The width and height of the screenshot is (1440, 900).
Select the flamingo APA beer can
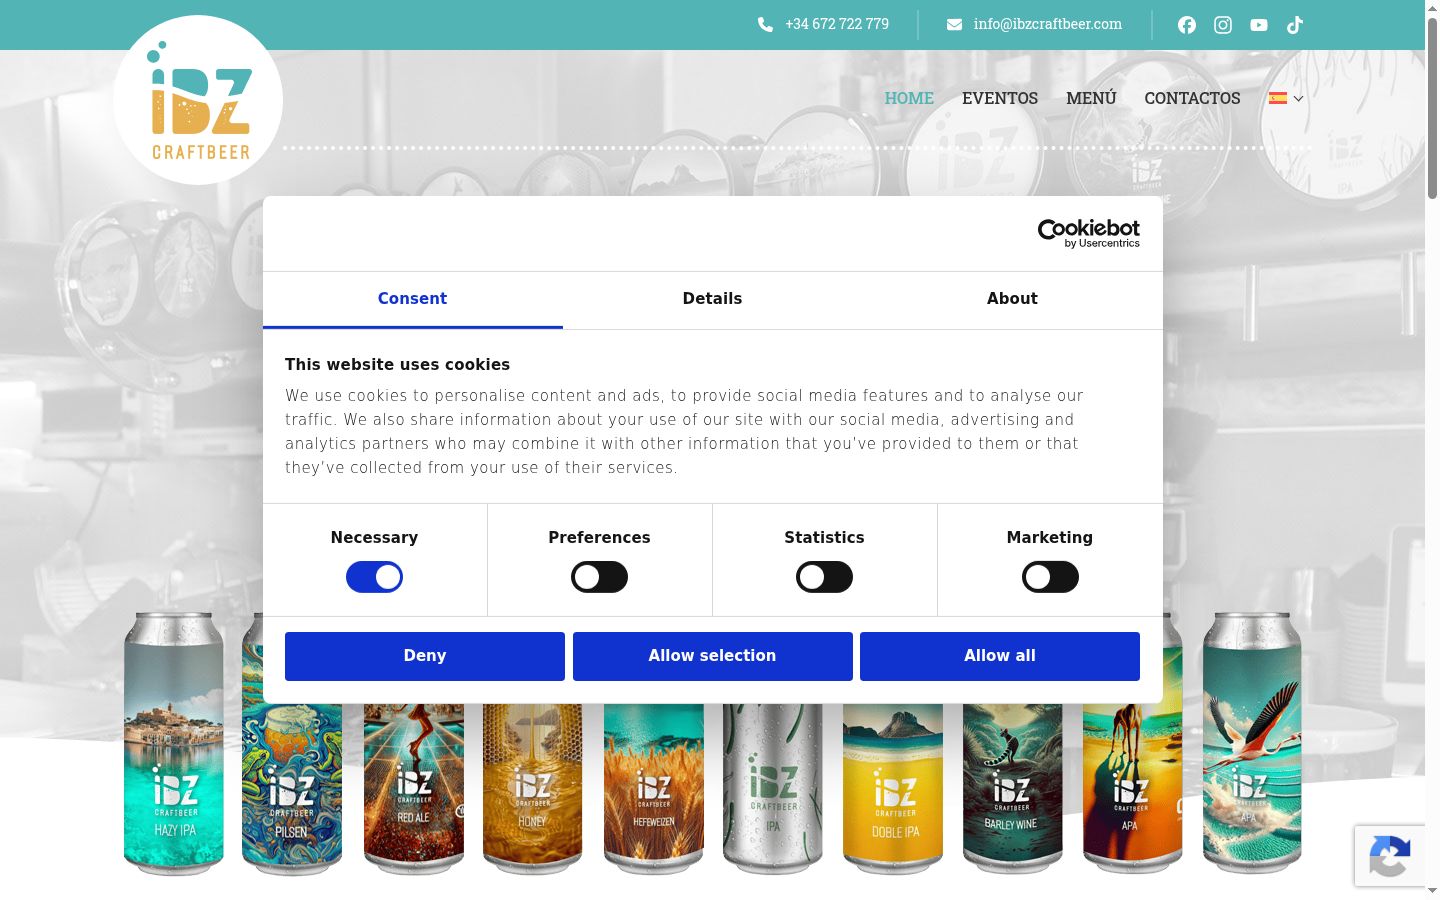(1252, 743)
